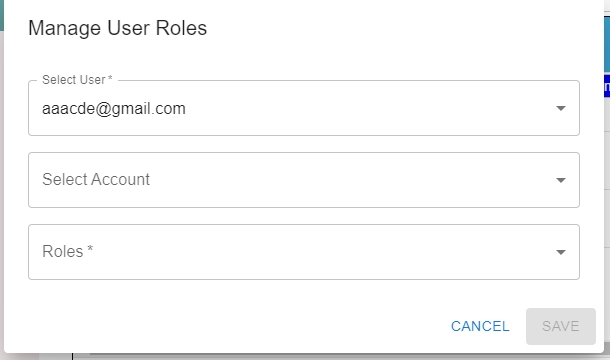Click the Roles * placeholder text

67,251
